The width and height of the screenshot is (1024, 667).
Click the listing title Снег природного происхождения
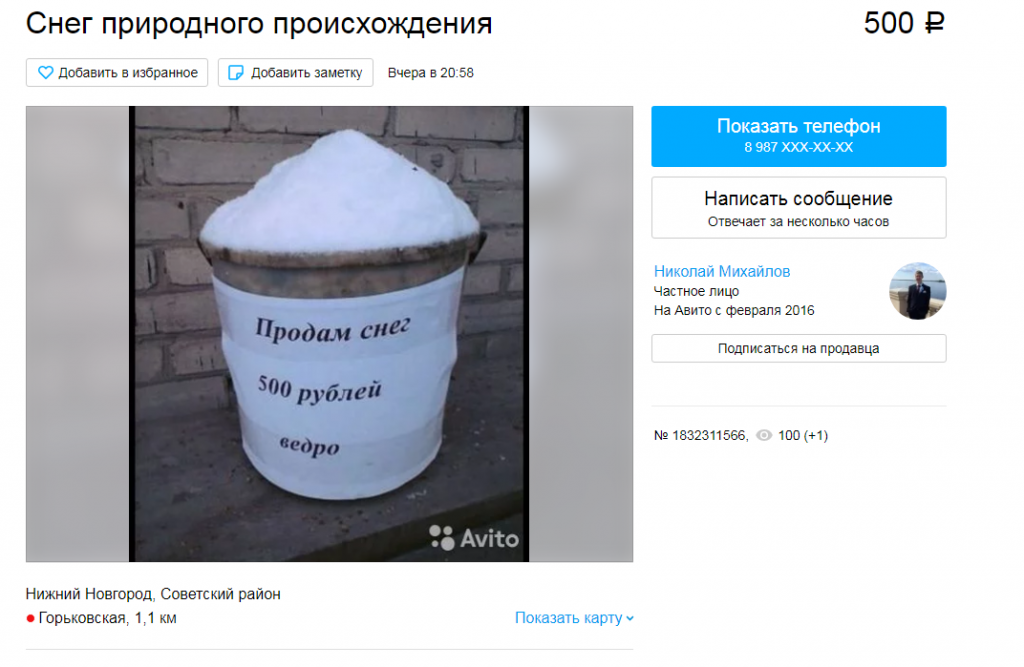point(259,24)
